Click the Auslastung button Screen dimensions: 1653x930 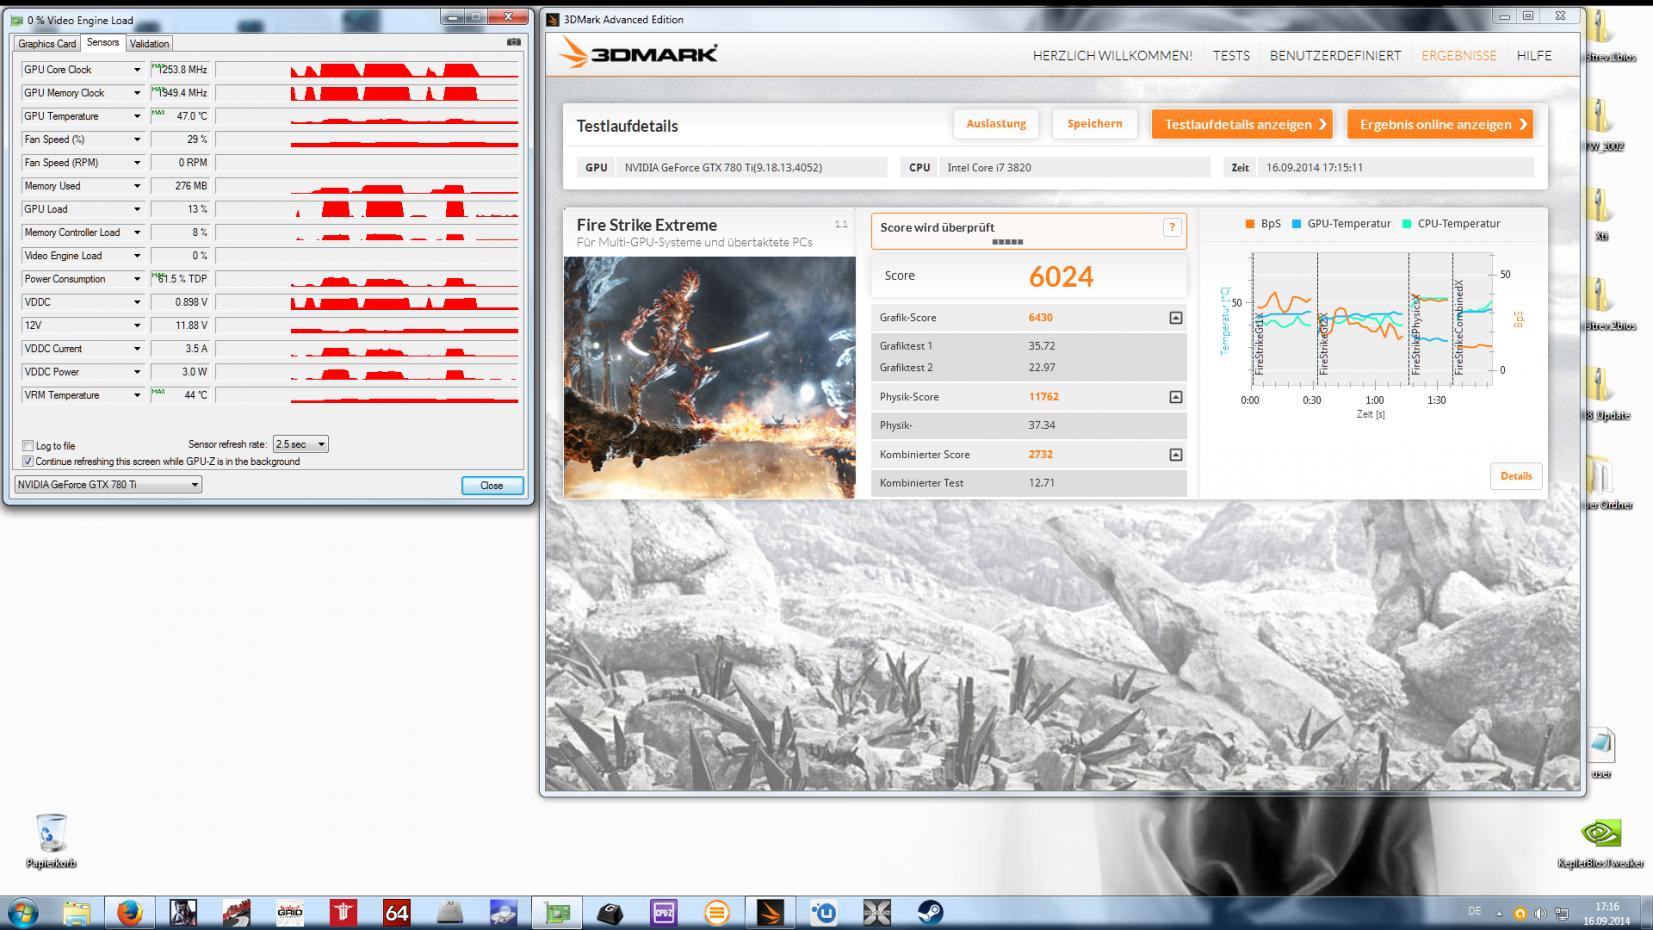point(996,124)
